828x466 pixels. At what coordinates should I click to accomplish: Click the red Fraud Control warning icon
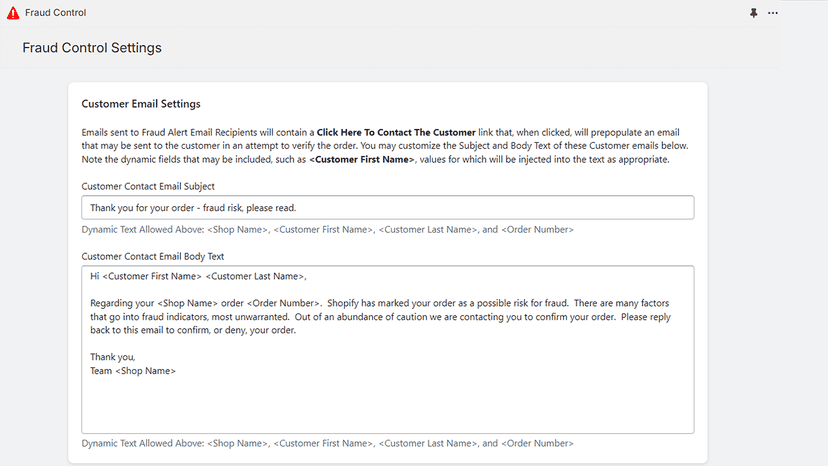(x=13, y=13)
